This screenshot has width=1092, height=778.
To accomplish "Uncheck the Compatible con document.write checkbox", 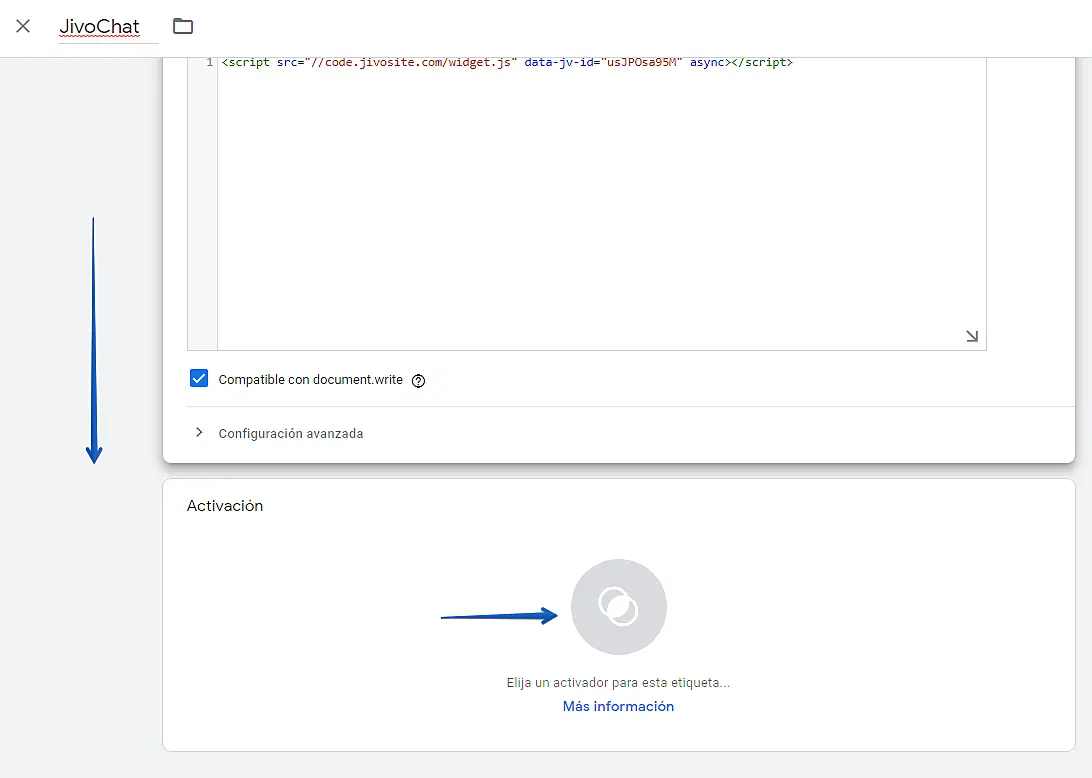I will 199,379.
